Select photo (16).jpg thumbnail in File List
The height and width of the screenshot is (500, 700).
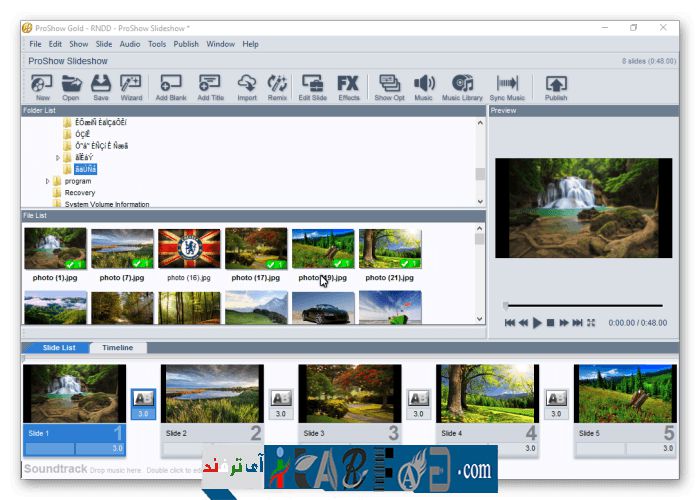(189, 249)
